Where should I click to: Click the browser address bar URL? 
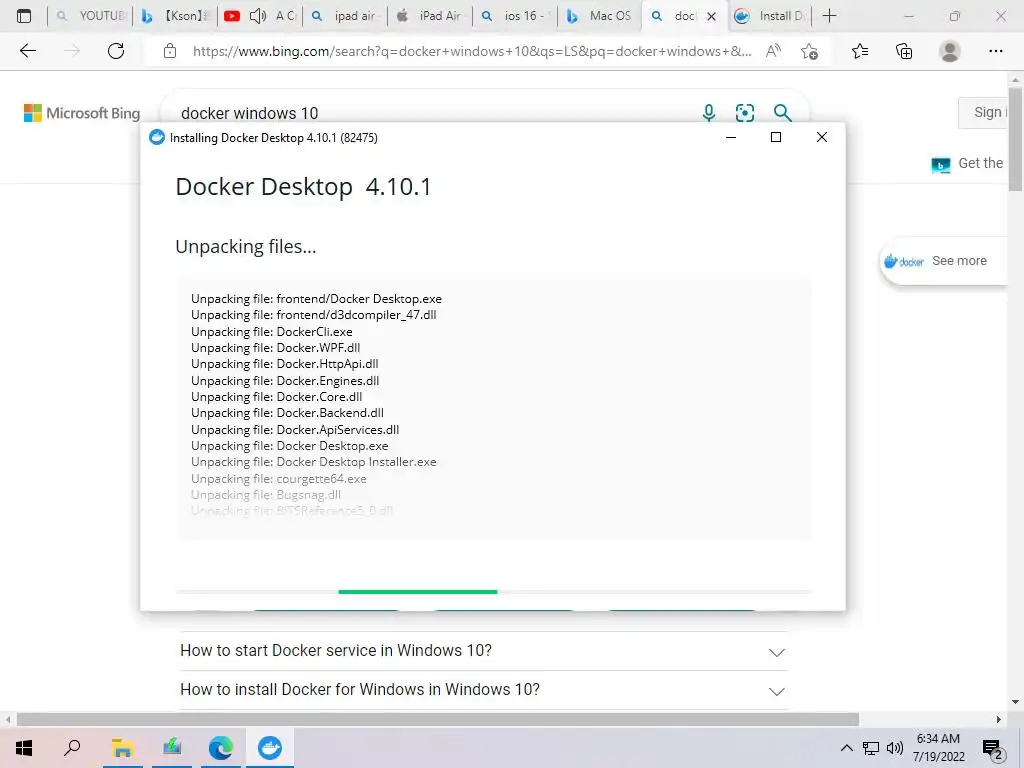click(x=472, y=51)
